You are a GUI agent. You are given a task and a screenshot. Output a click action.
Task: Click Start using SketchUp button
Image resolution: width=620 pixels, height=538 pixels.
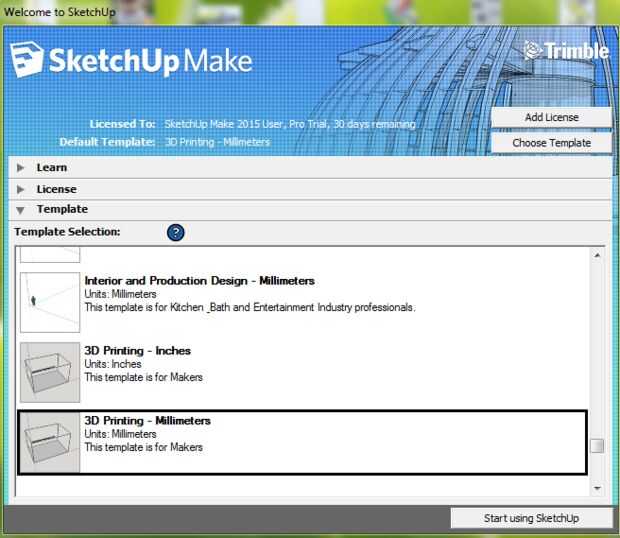(x=531, y=518)
